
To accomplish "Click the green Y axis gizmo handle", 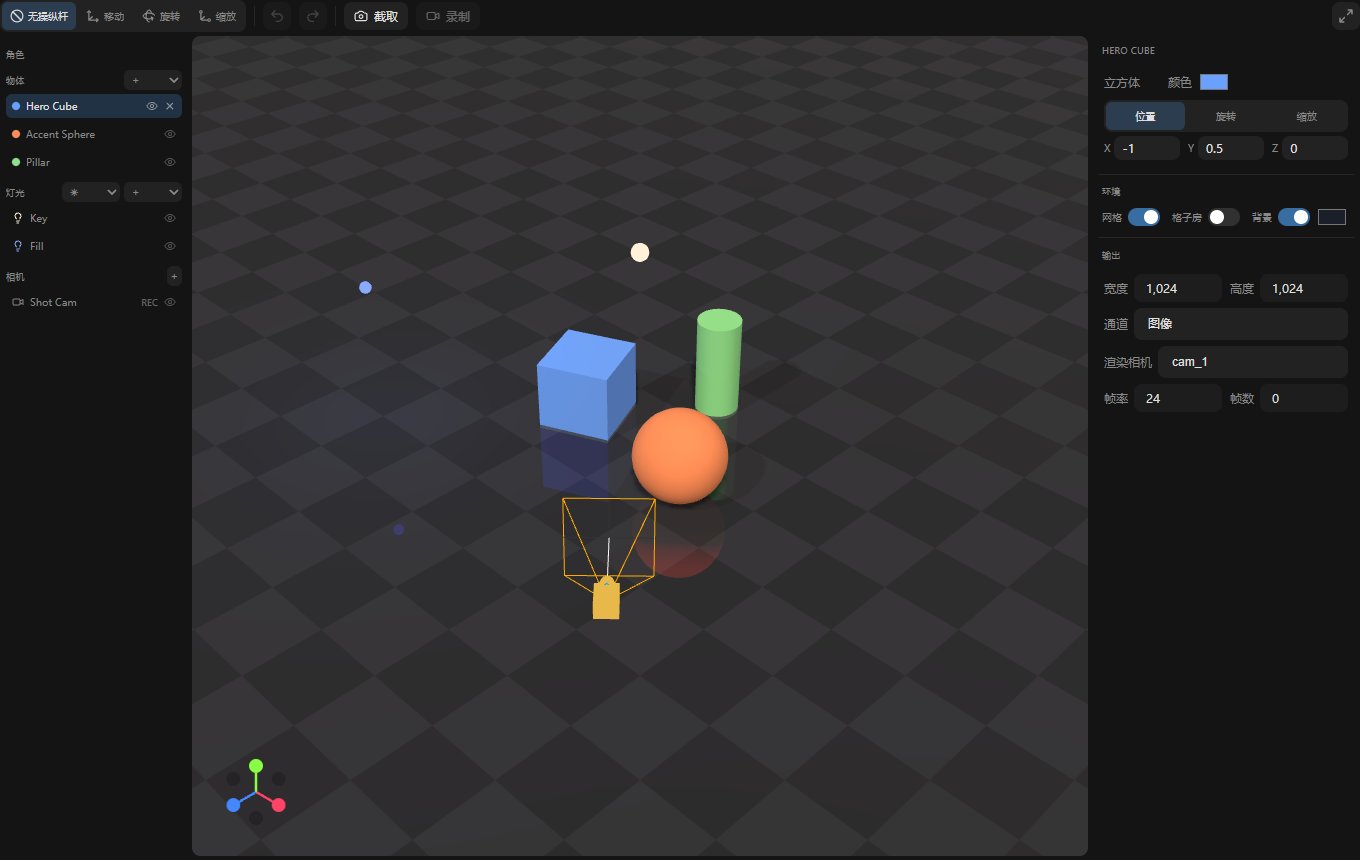I will pyautogui.click(x=256, y=765).
